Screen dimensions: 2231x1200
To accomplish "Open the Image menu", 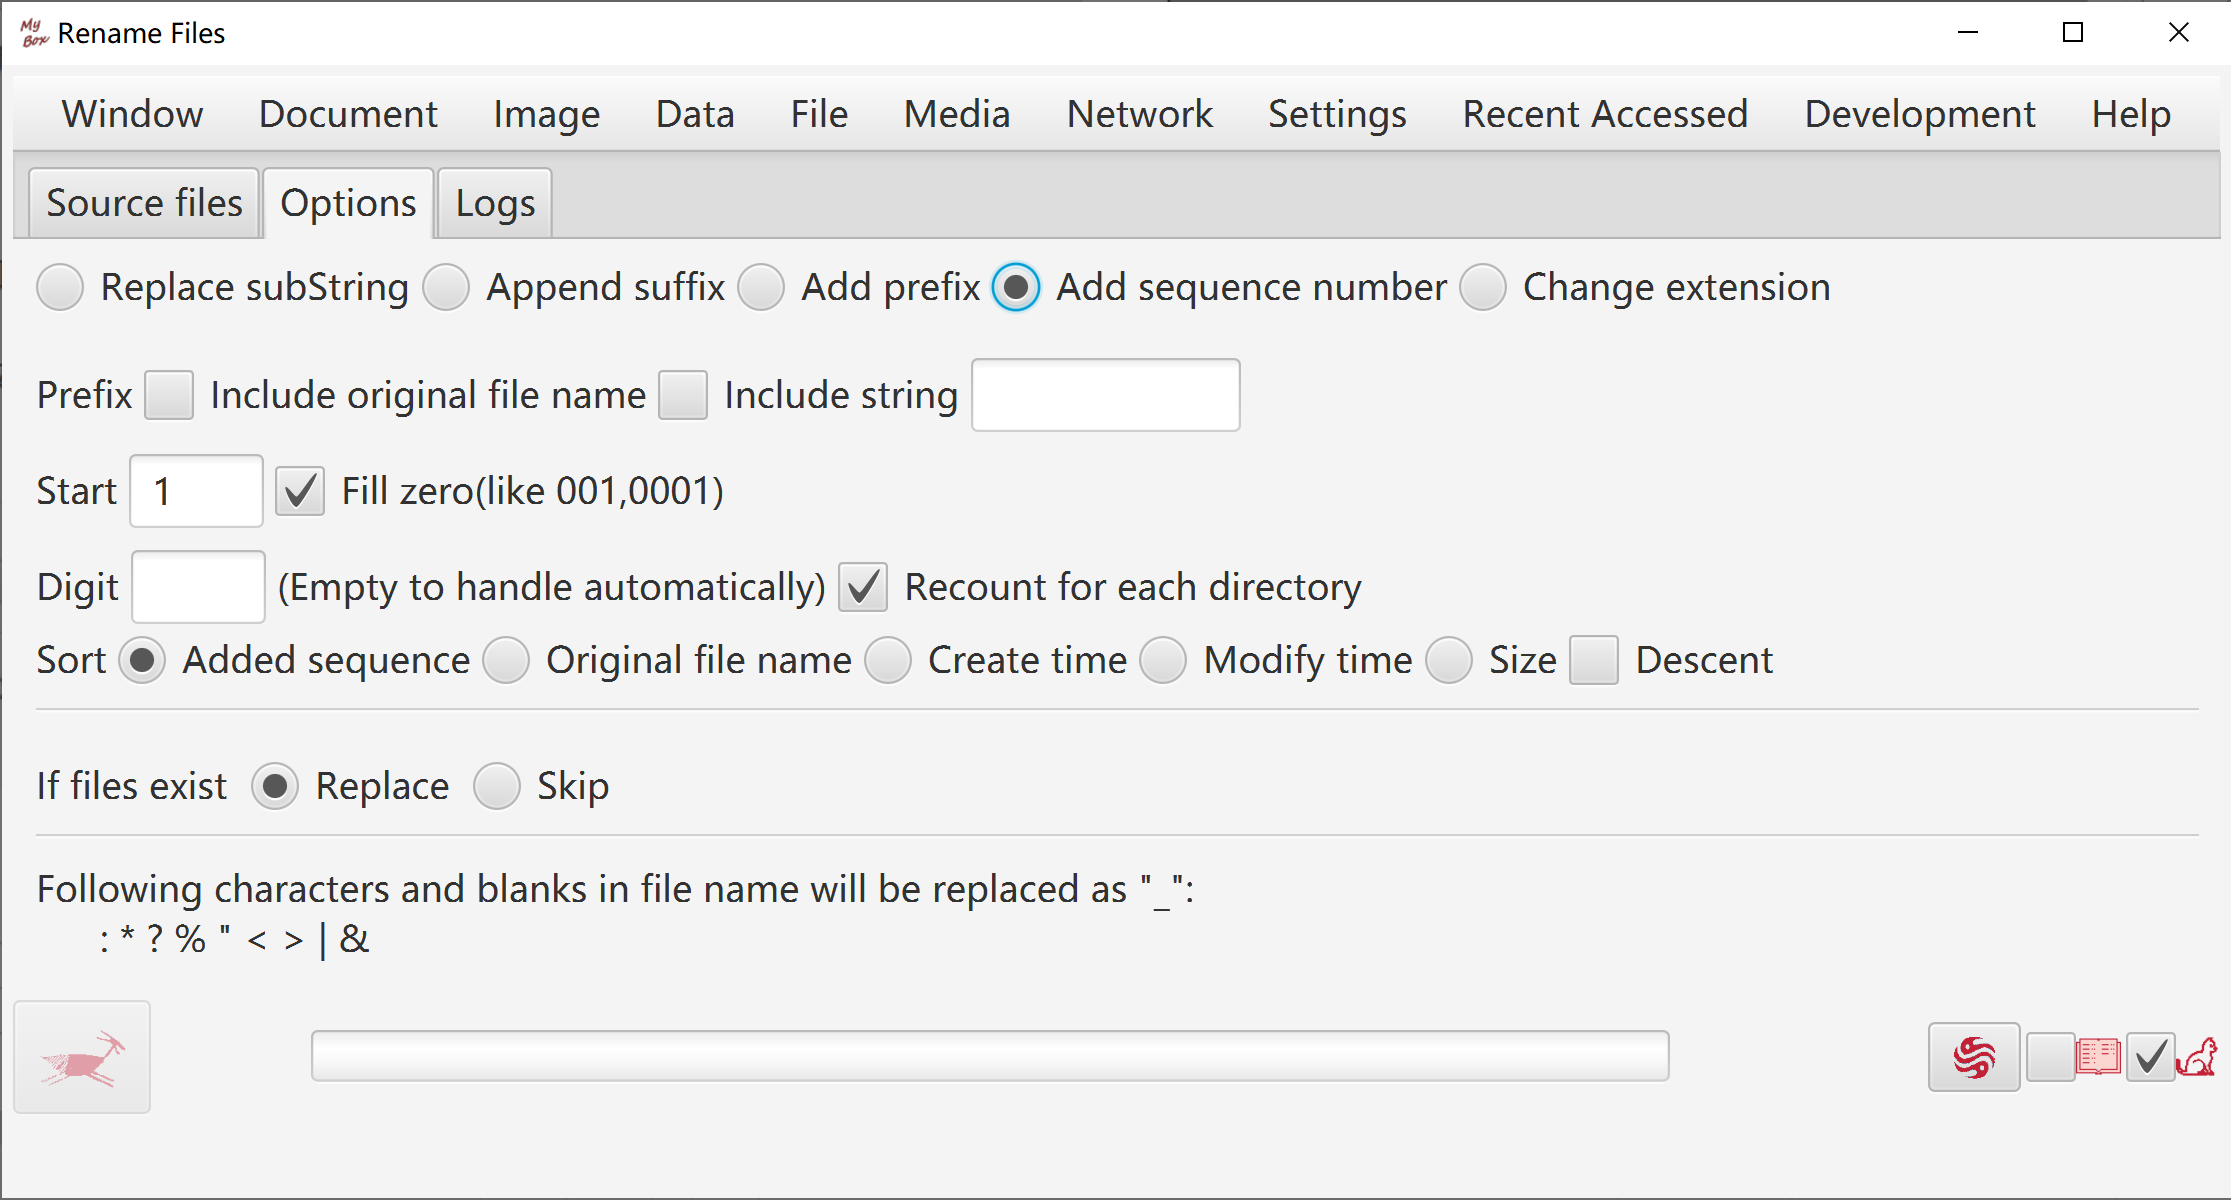I will pos(546,114).
